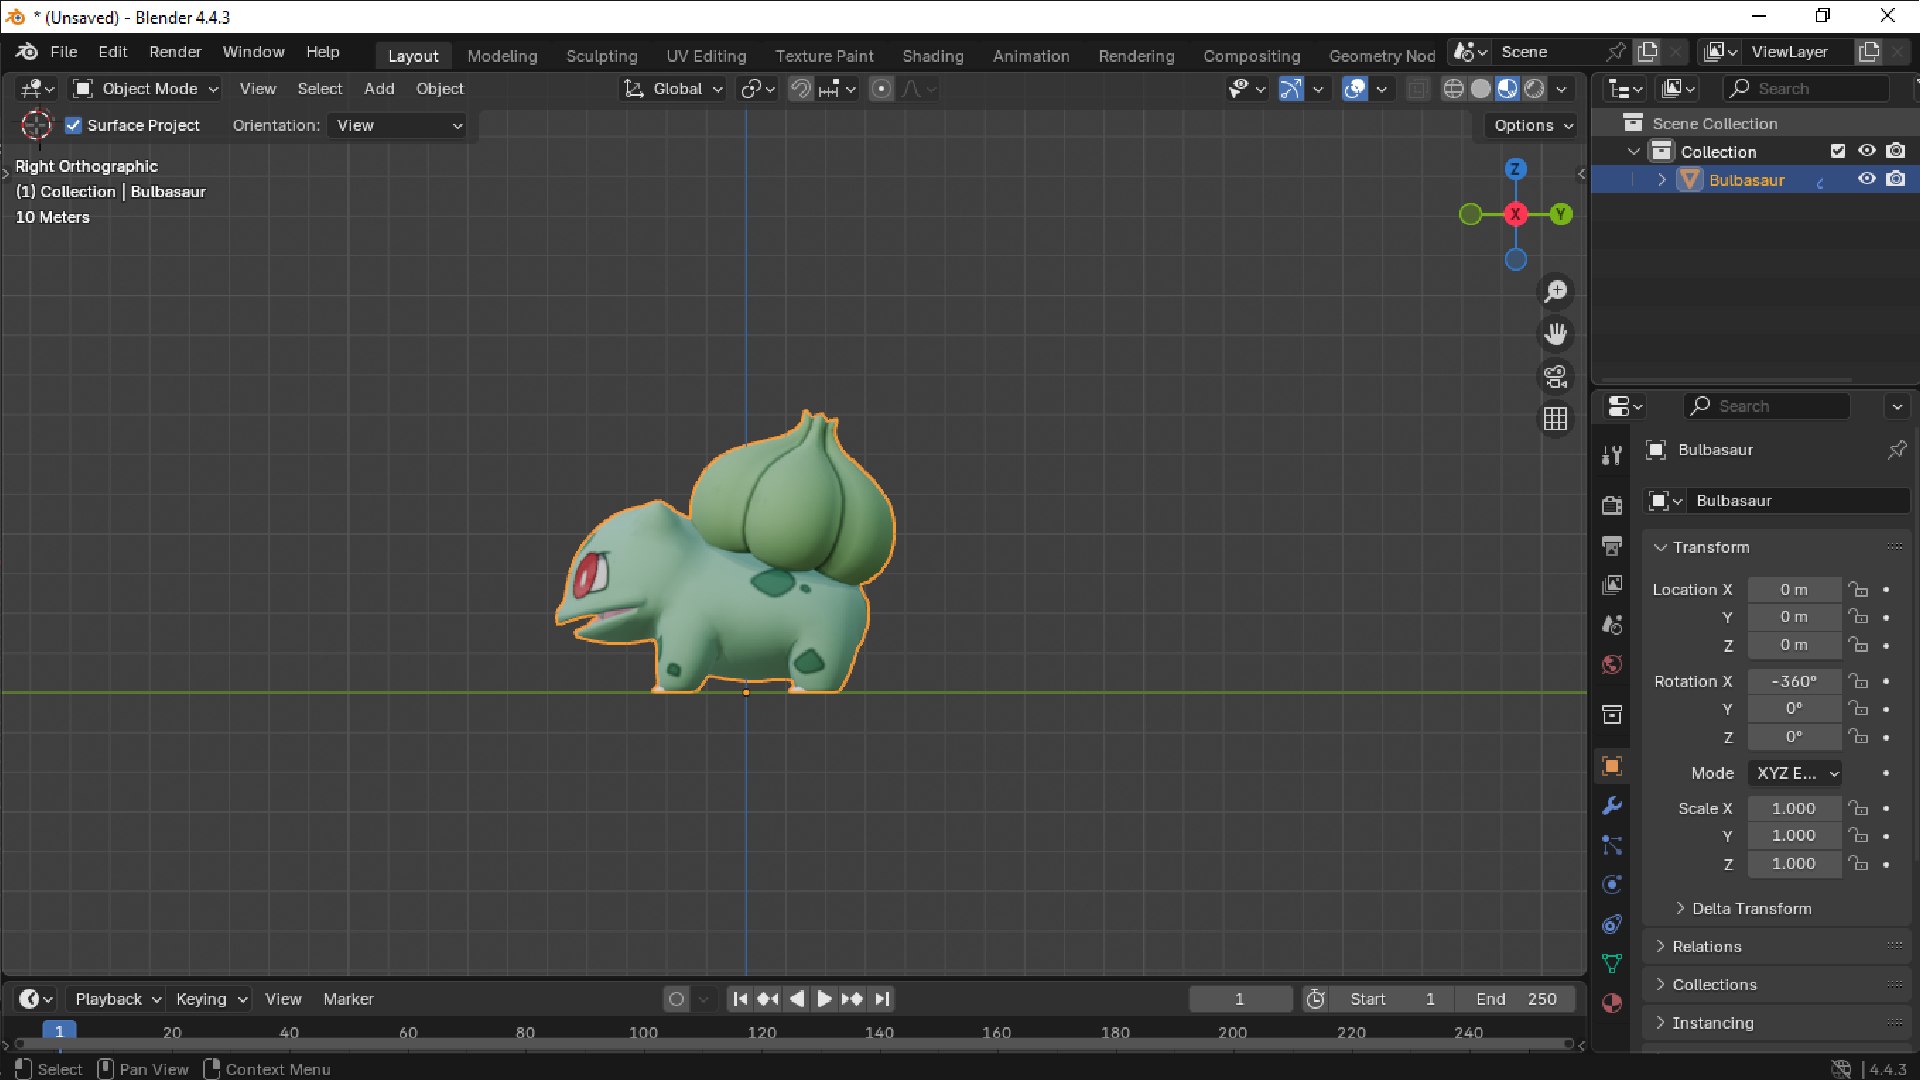Image resolution: width=1920 pixels, height=1080 pixels.
Task: Click the pan hand viewport icon
Action: [1555, 334]
